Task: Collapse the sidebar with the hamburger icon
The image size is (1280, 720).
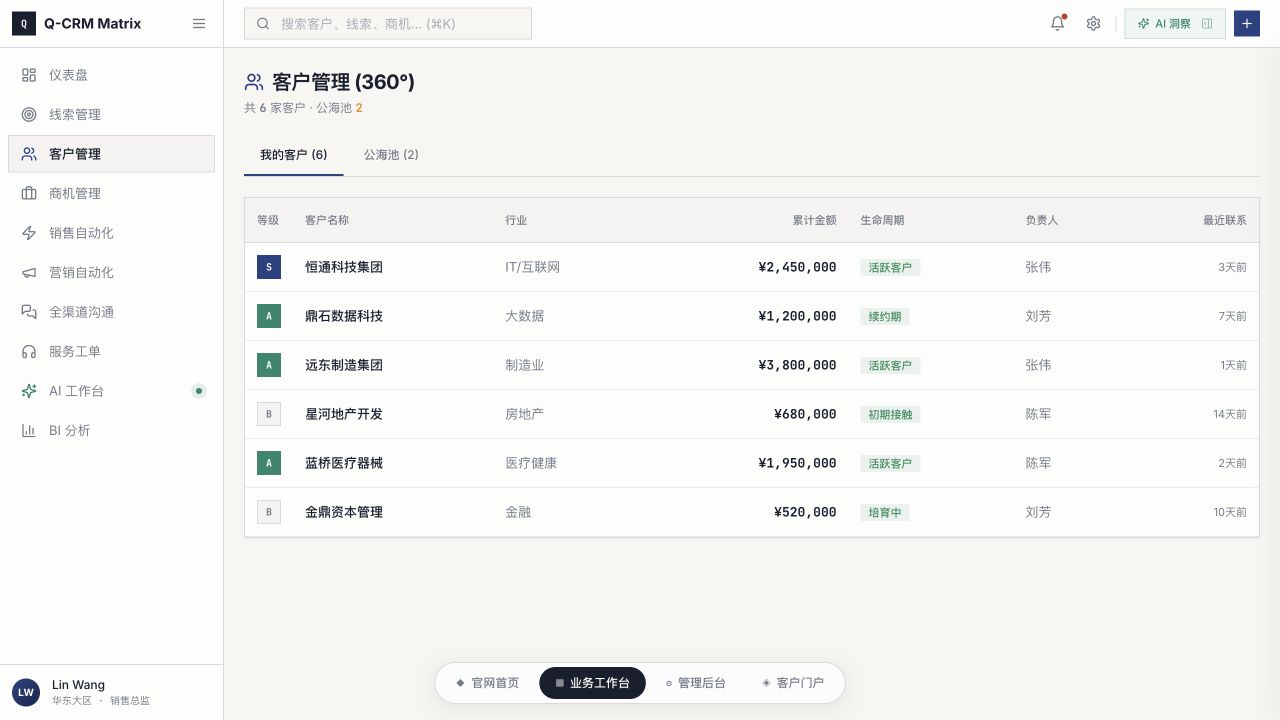Action: [x=199, y=24]
